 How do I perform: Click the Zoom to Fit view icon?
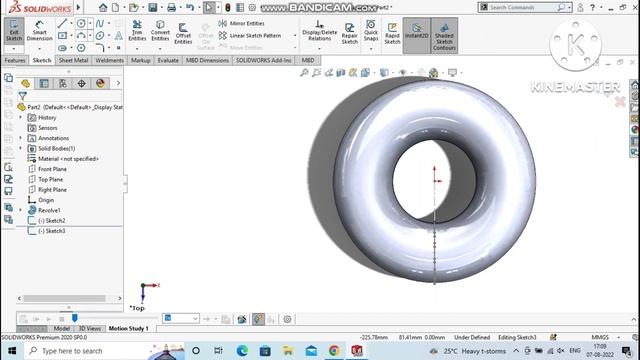pos(304,73)
